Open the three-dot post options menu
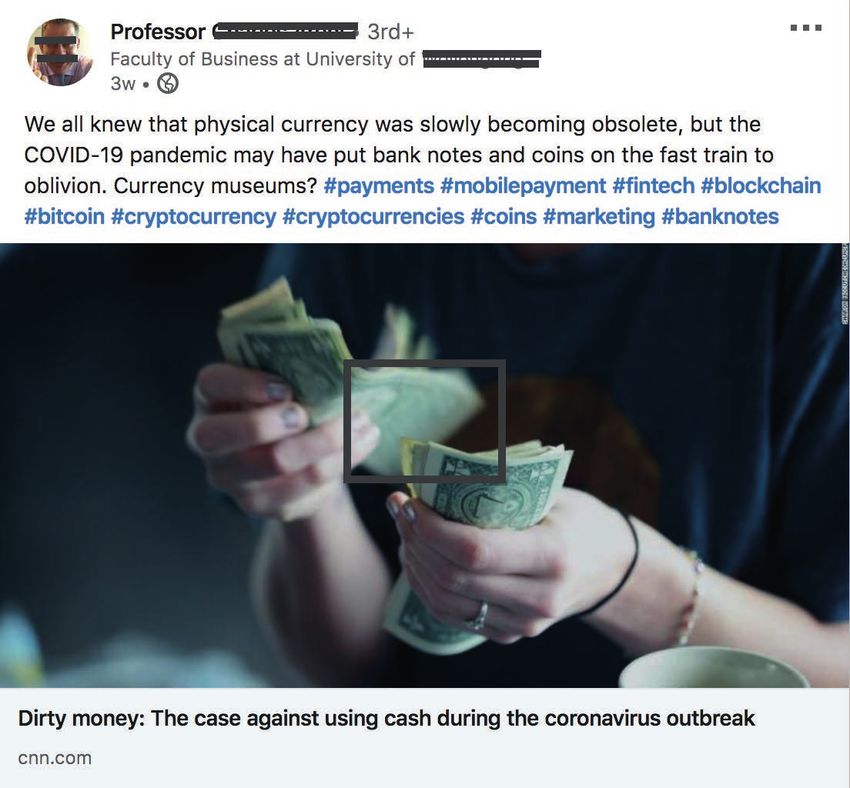Image resolution: width=850 pixels, height=788 pixels. coord(806,28)
